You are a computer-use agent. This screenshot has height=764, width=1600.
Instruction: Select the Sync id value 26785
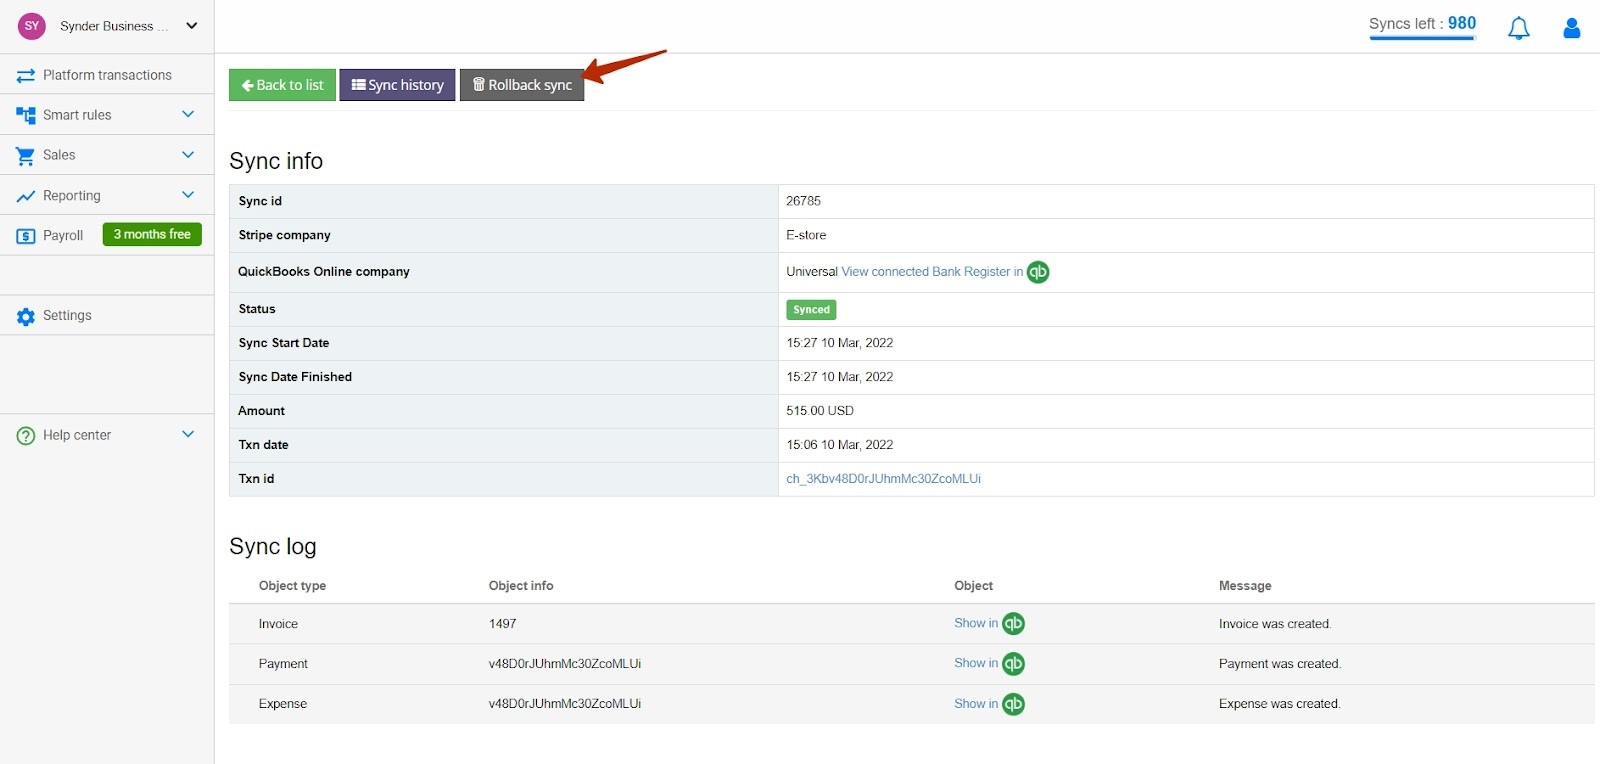pos(803,201)
